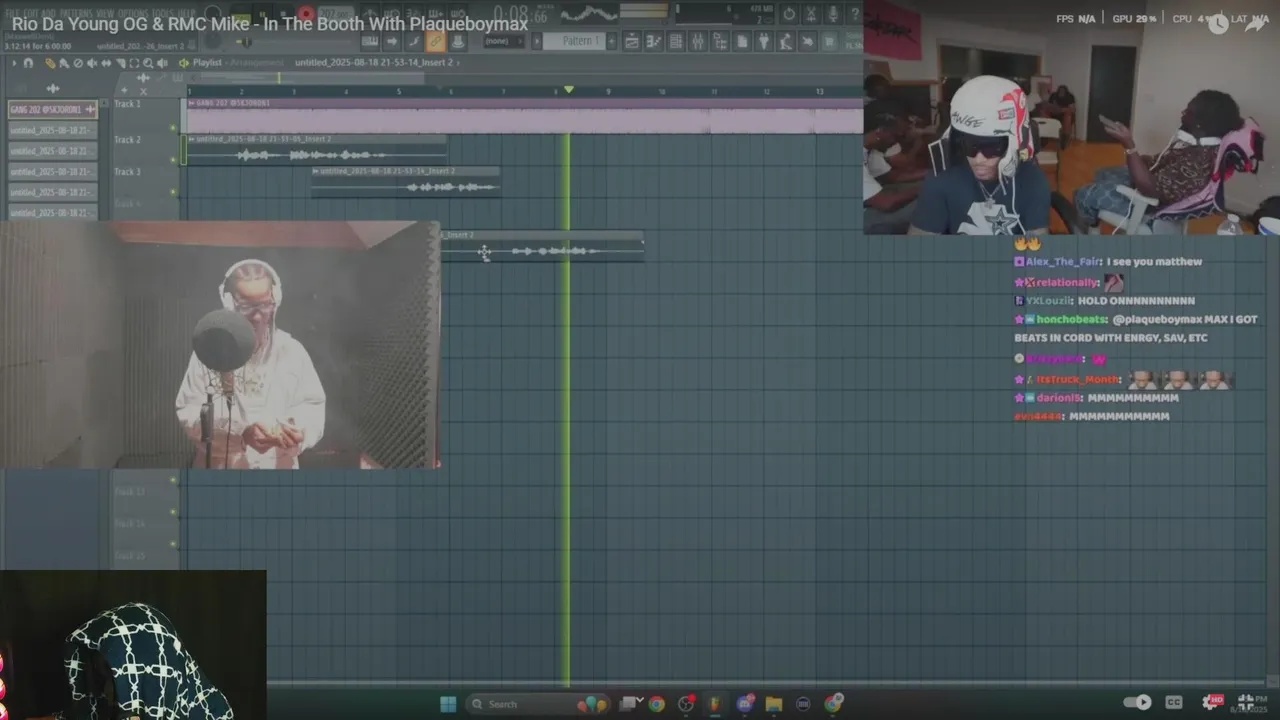The height and width of the screenshot is (720, 1280).
Task: Click the watch later clock icon
Action: [1218, 25]
